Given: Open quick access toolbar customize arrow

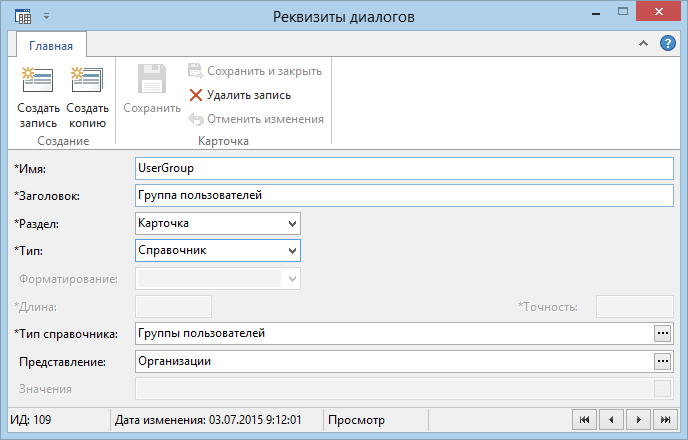Looking at the screenshot, I should (x=47, y=17).
